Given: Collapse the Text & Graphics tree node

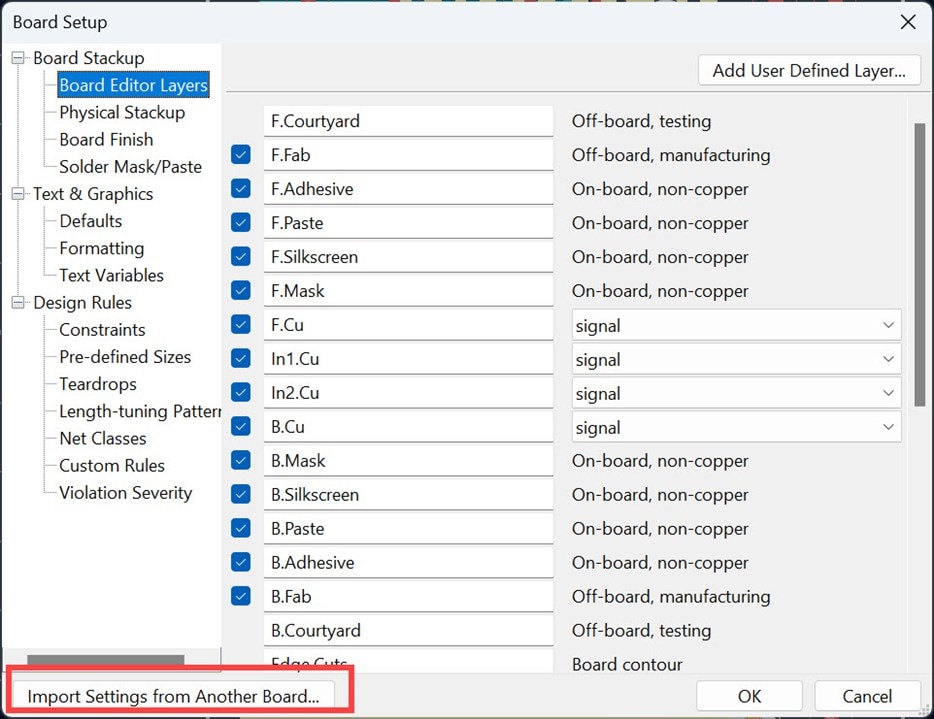Looking at the screenshot, I should pos(18,194).
